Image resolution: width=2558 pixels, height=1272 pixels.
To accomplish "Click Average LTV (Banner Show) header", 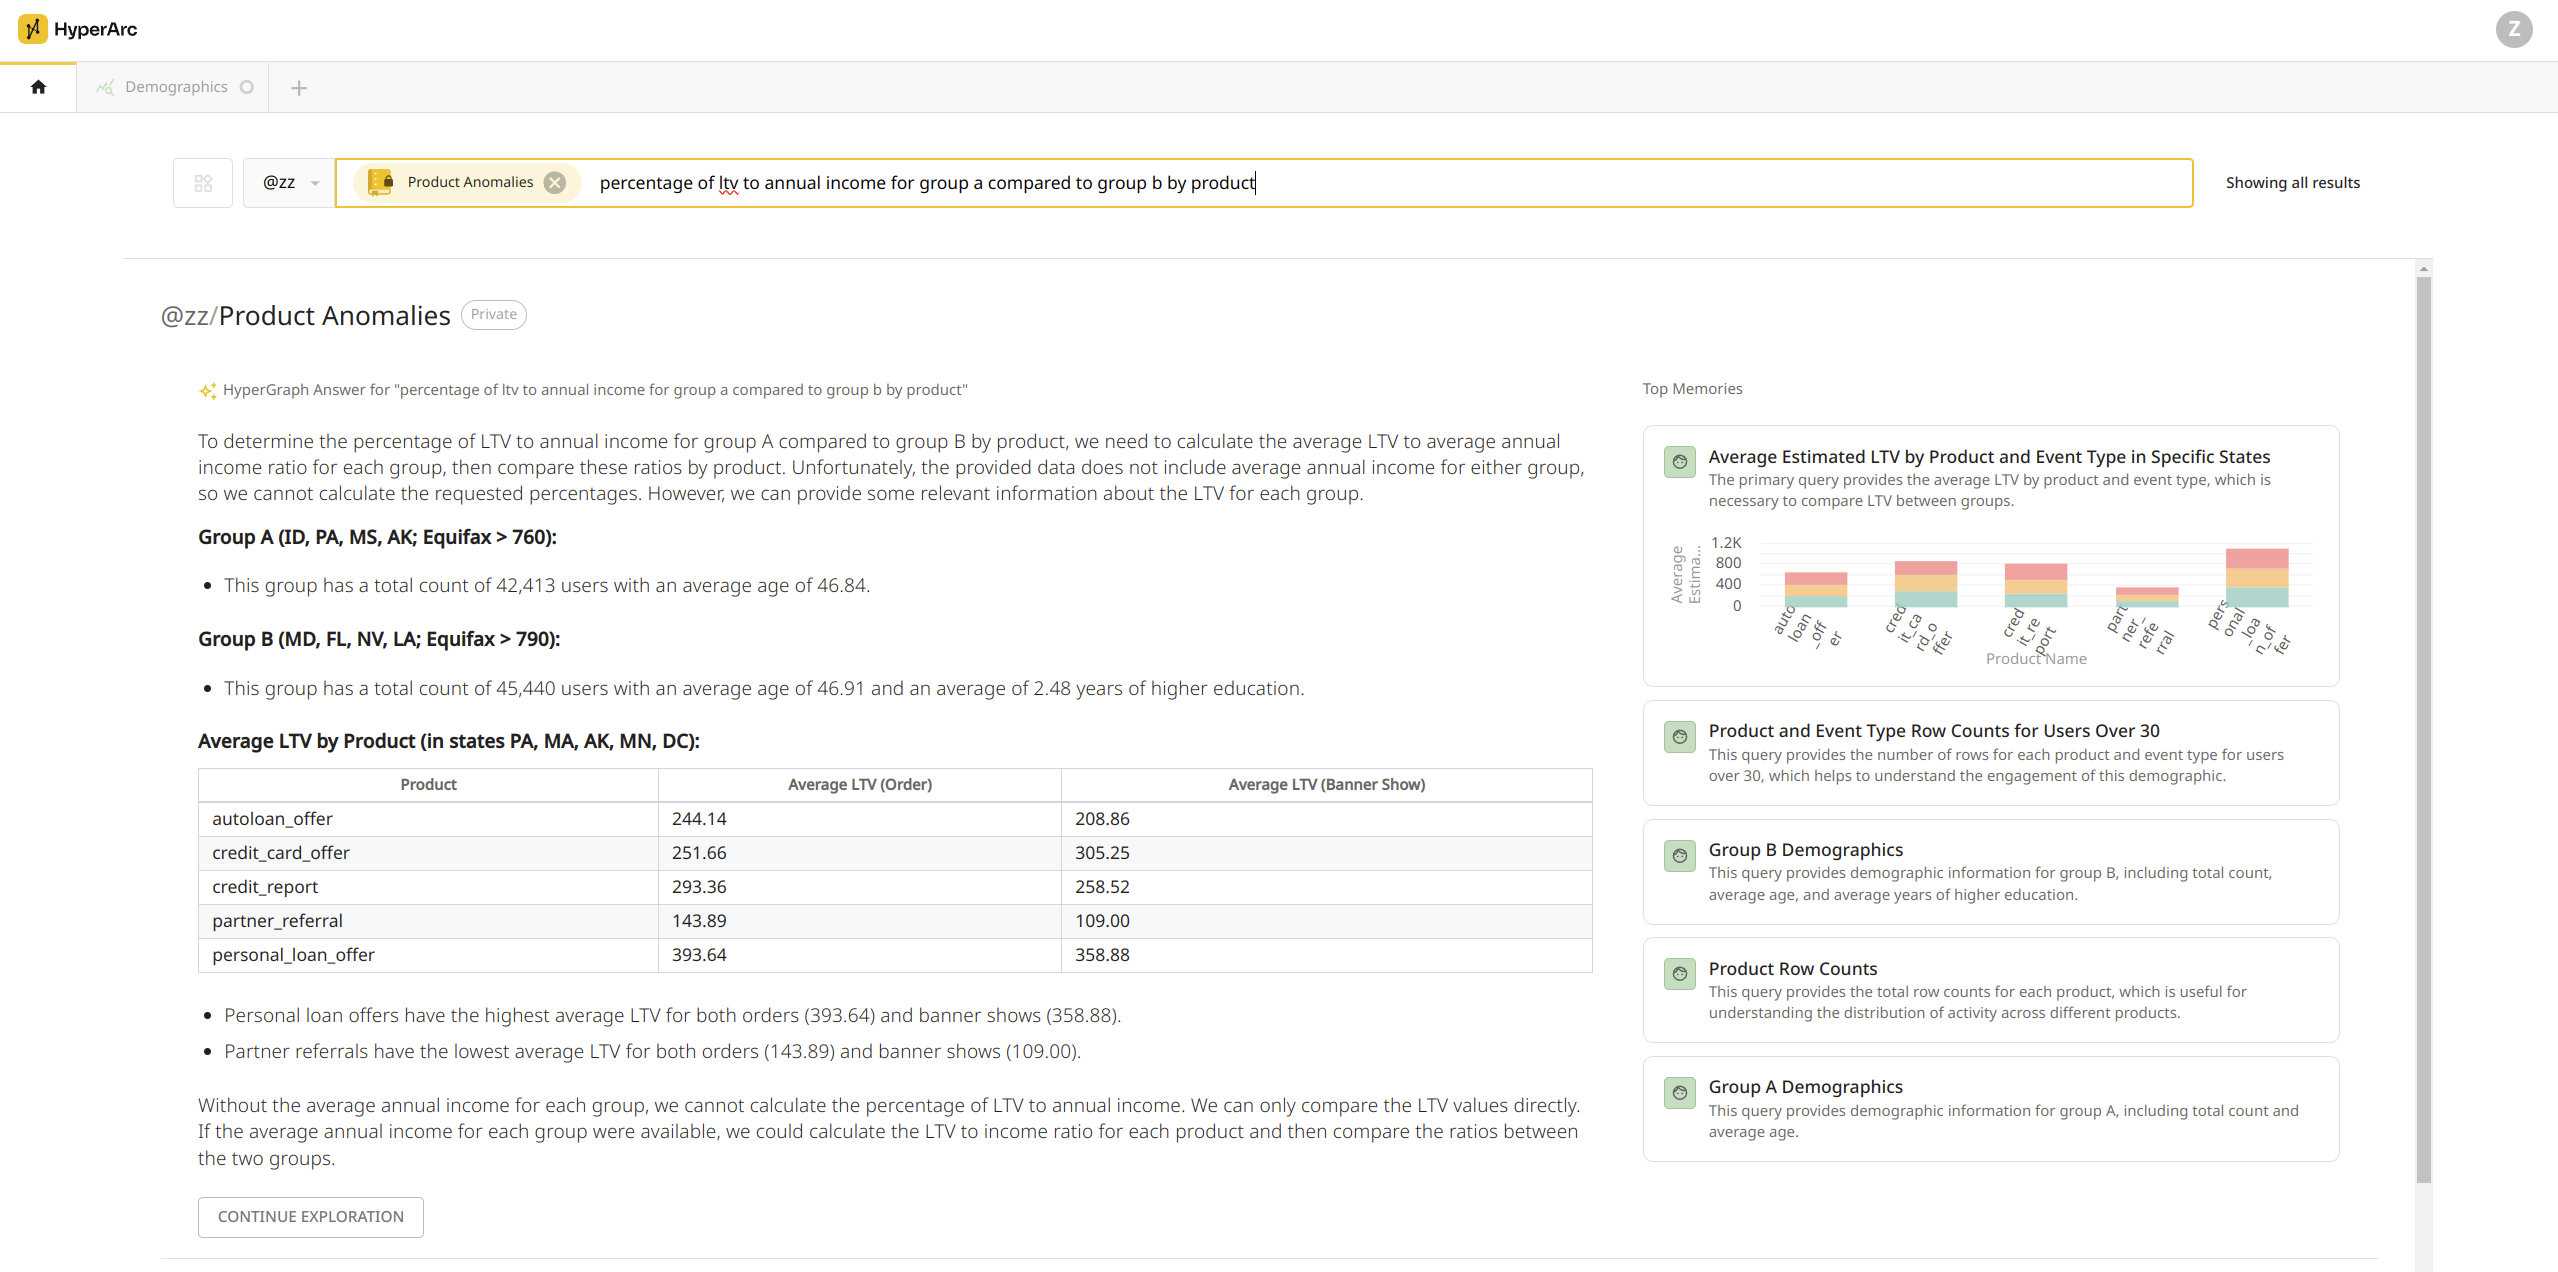I will tap(1326, 785).
